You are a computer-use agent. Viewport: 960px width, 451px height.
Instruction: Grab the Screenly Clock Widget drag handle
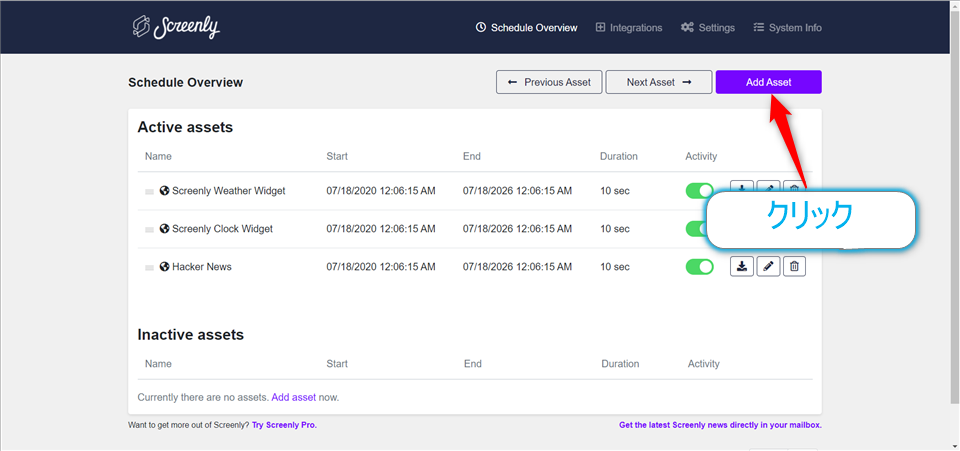149,229
